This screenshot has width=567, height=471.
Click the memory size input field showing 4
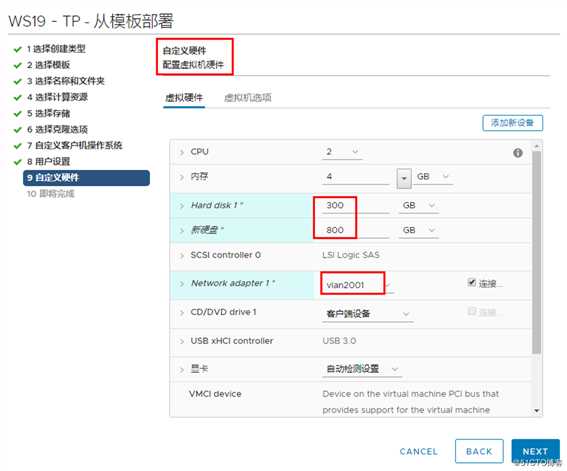coord(355,177)
